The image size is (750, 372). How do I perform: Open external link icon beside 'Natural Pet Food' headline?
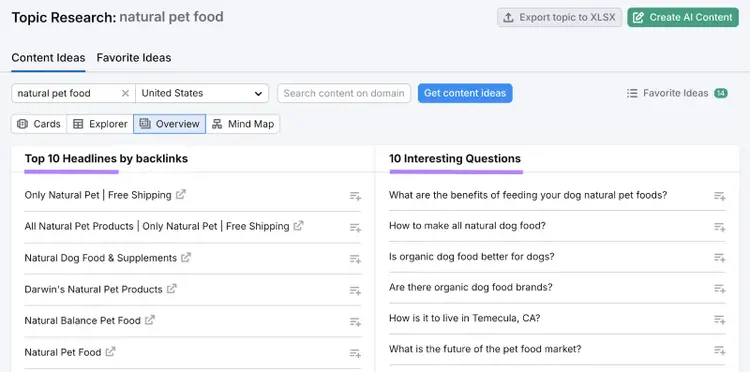pos(110,352)
